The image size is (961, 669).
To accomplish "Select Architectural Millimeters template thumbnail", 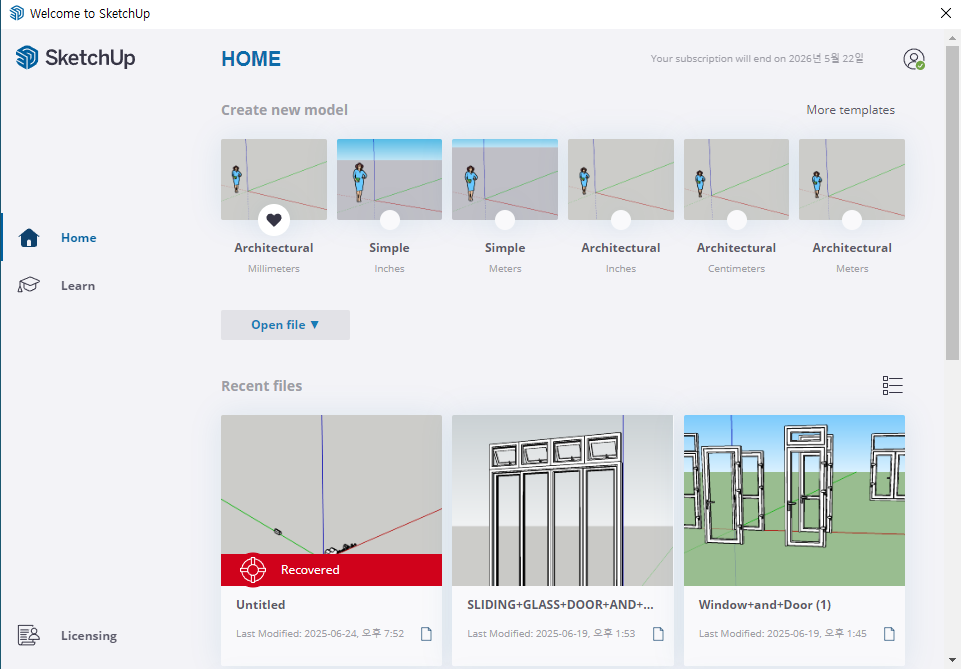I will [274, 179].
